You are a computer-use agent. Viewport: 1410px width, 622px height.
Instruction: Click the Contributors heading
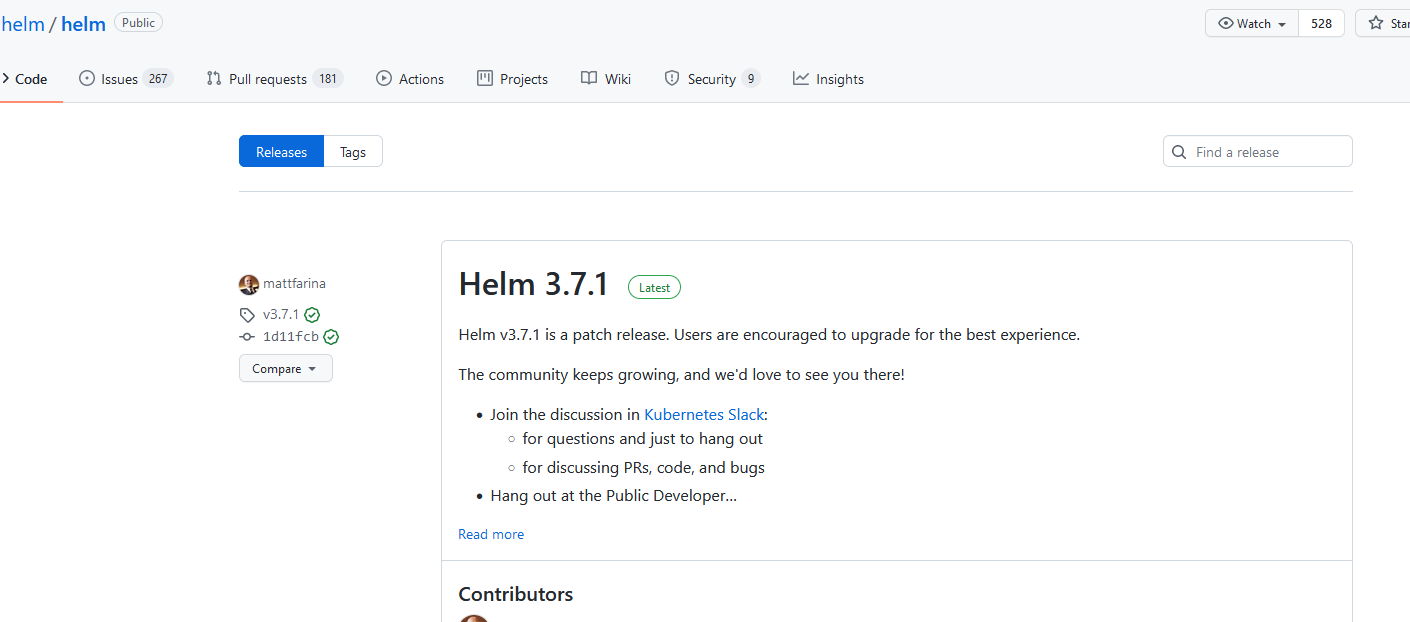(516, 594)
